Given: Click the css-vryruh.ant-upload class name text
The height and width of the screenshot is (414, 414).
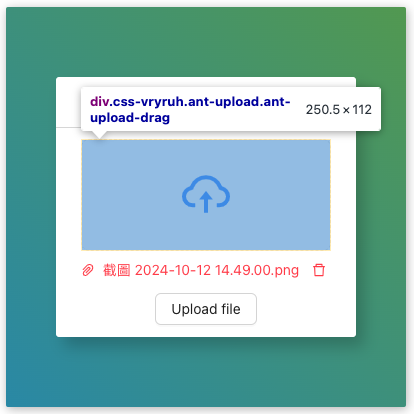Looking at the screenshot, I should point(185,102).
